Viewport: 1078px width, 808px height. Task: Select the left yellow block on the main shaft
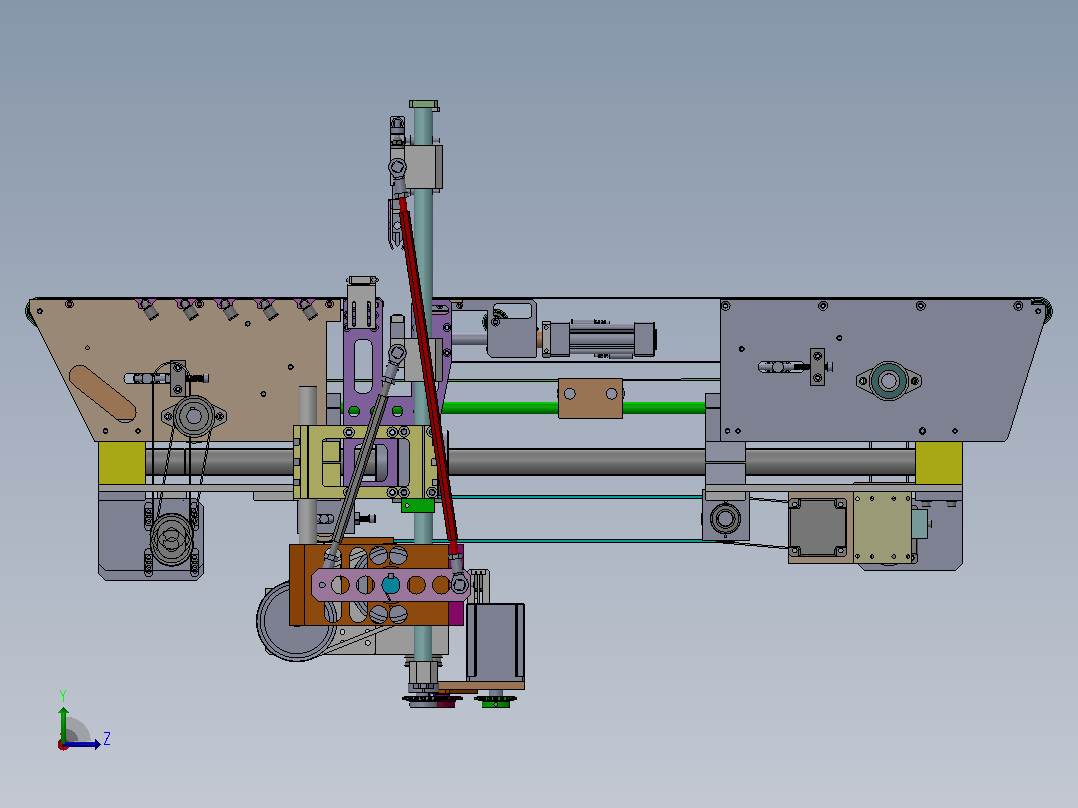[122, 463]
